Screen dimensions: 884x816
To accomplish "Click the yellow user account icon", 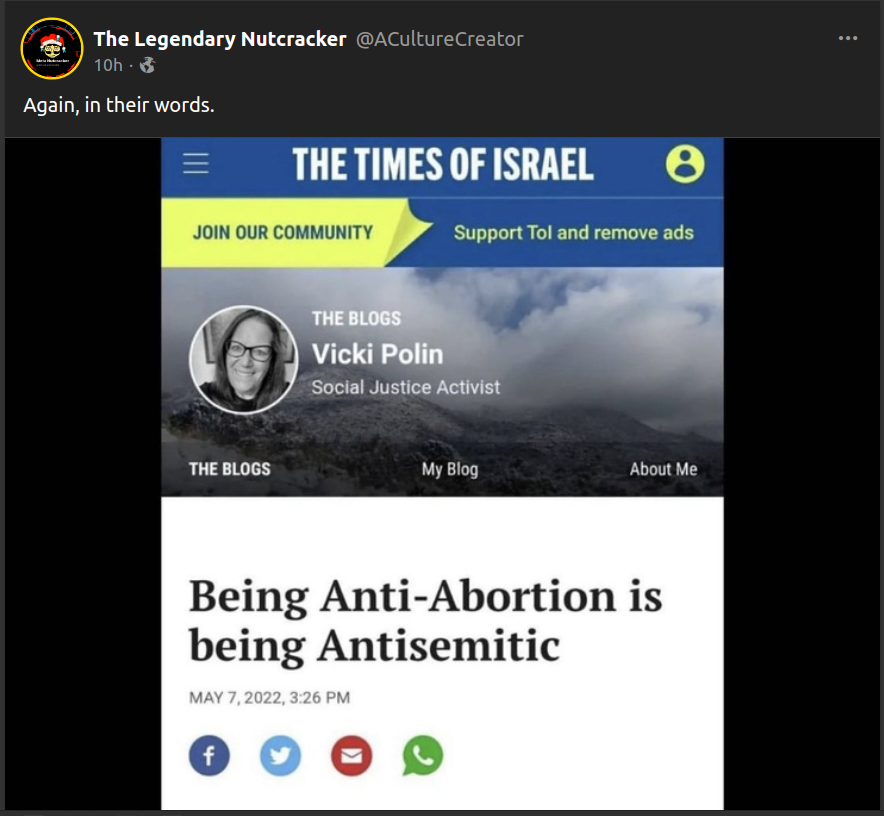I will click(685, 164).
